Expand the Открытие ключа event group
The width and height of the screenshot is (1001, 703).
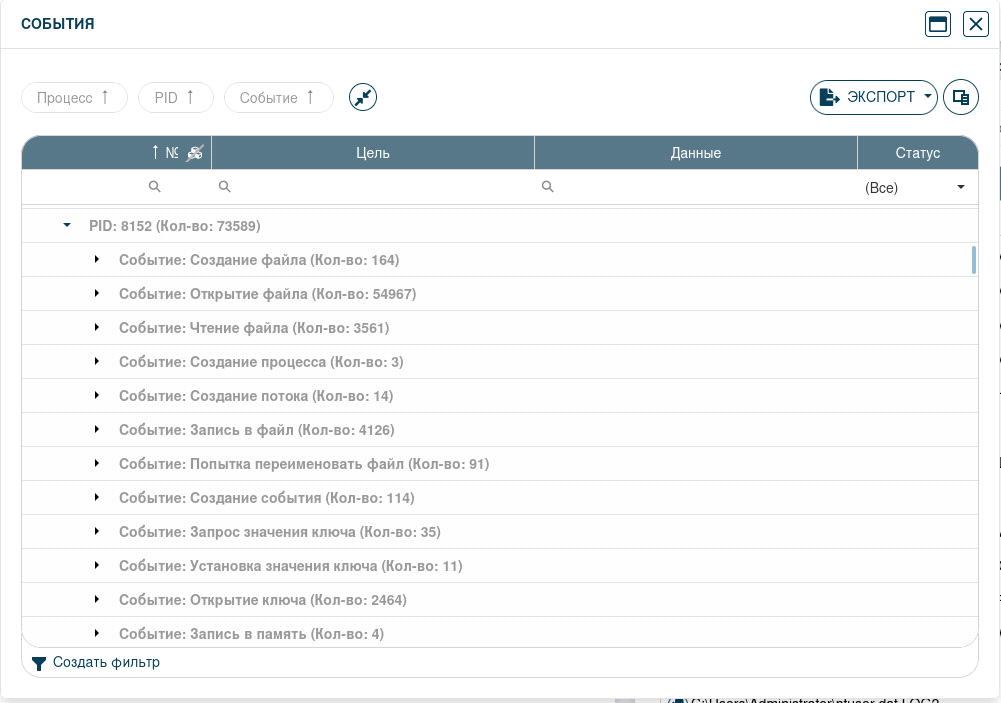[x=97, y=600]
